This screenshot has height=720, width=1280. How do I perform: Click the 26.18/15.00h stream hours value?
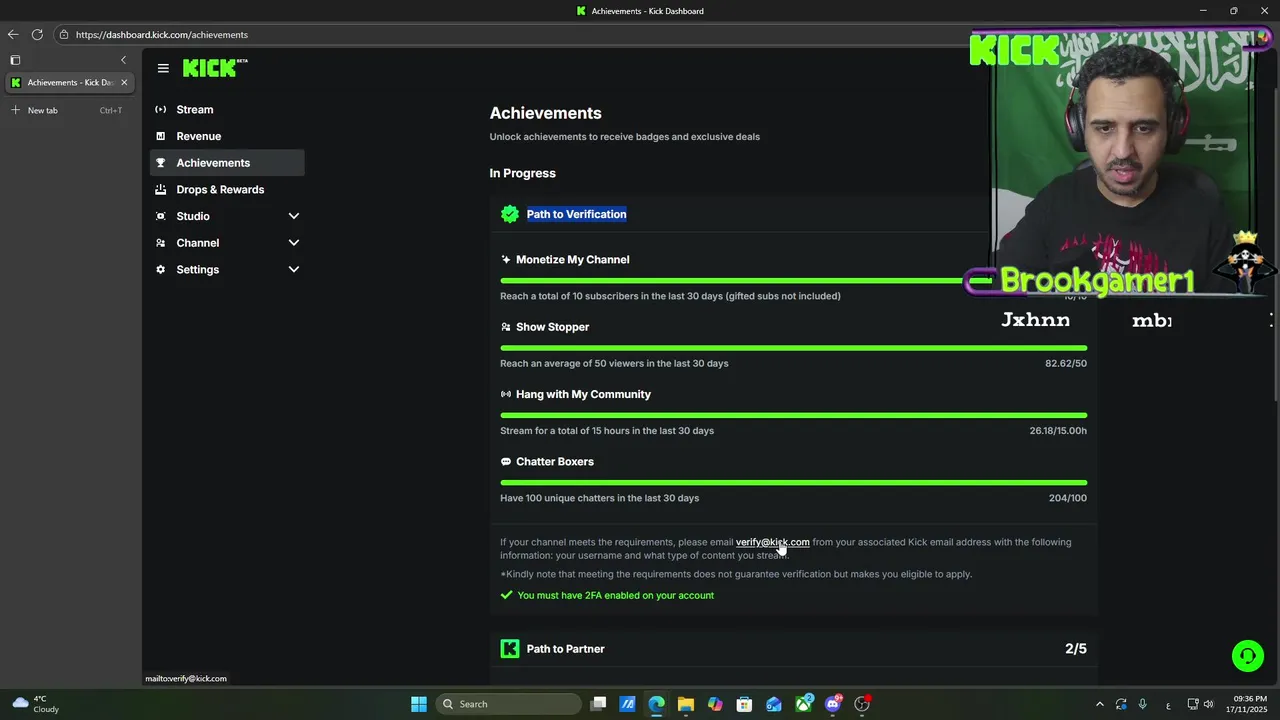point(1058,431)
